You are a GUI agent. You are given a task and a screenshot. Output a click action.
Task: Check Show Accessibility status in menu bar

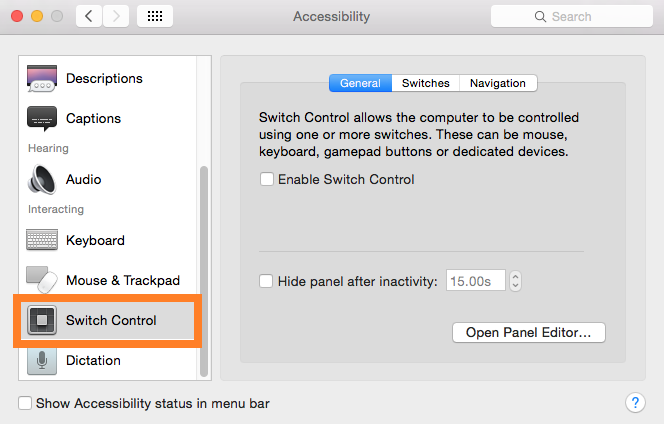click(25, 404)
